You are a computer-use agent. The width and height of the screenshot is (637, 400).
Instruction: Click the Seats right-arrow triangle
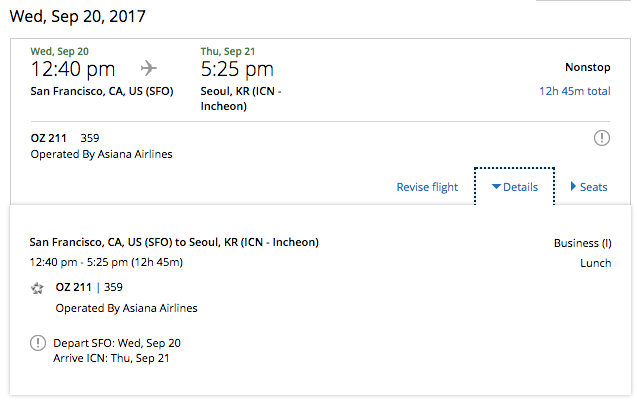(573, 186)
